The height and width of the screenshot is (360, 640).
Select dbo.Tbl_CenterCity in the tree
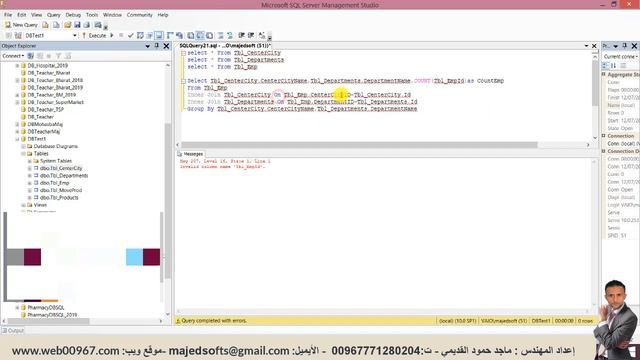pyautogui.click(x=61, y=168)
